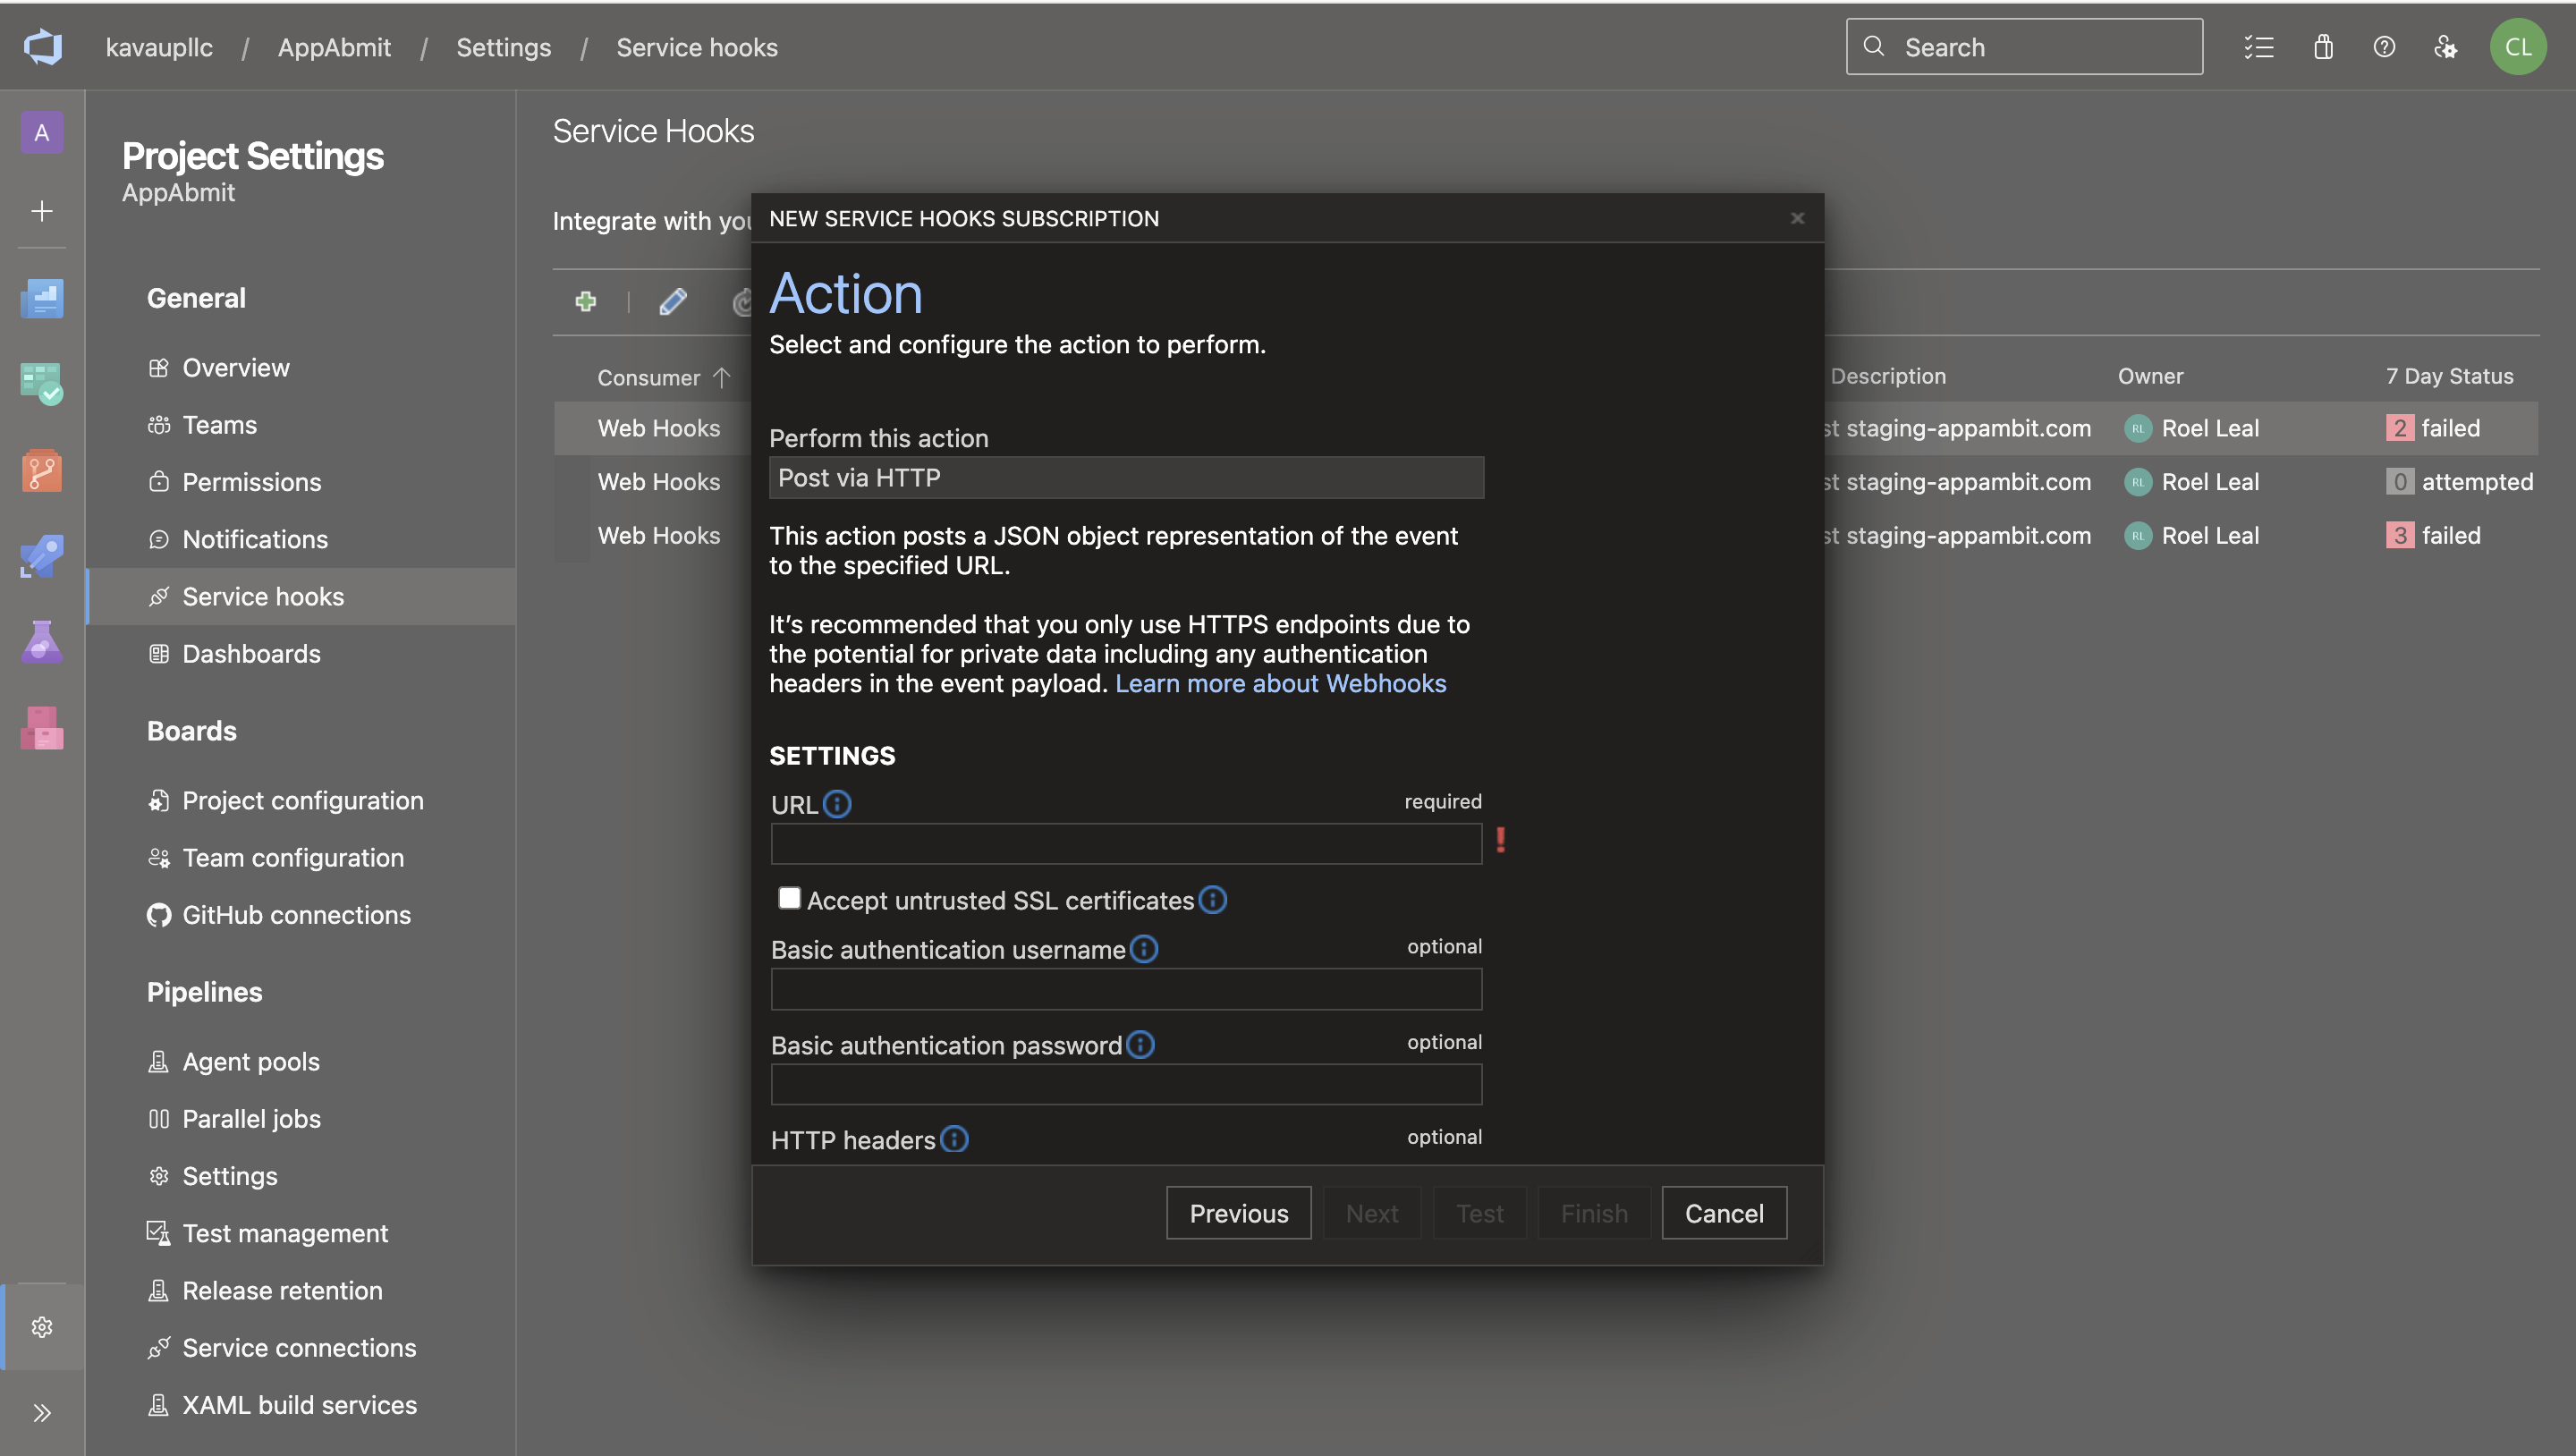Open the Marketplace shopping bag icon
2576x1456 pixels.
coord(2323,47)
